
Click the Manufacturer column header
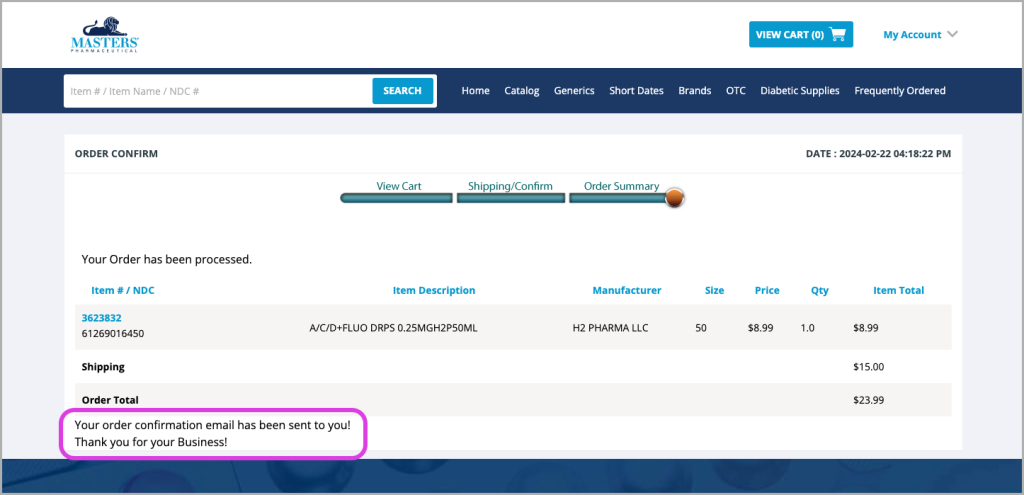pos(627,291)
